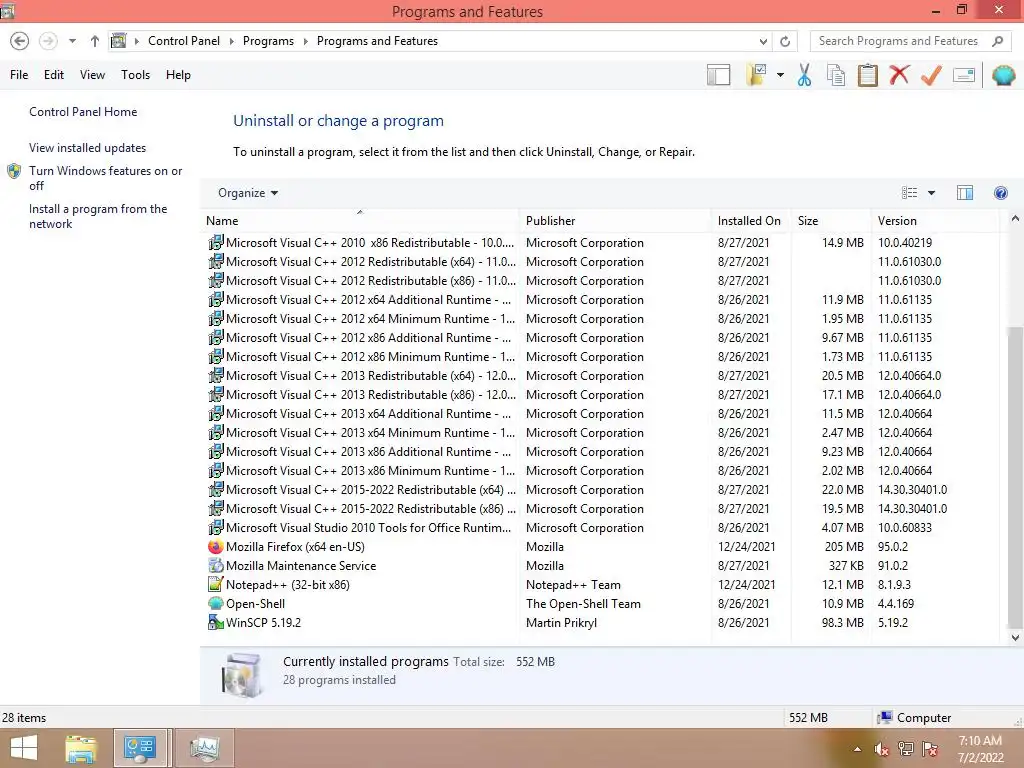
Task: Open the Resource Monitor taskbar icon
Action: 205,748
